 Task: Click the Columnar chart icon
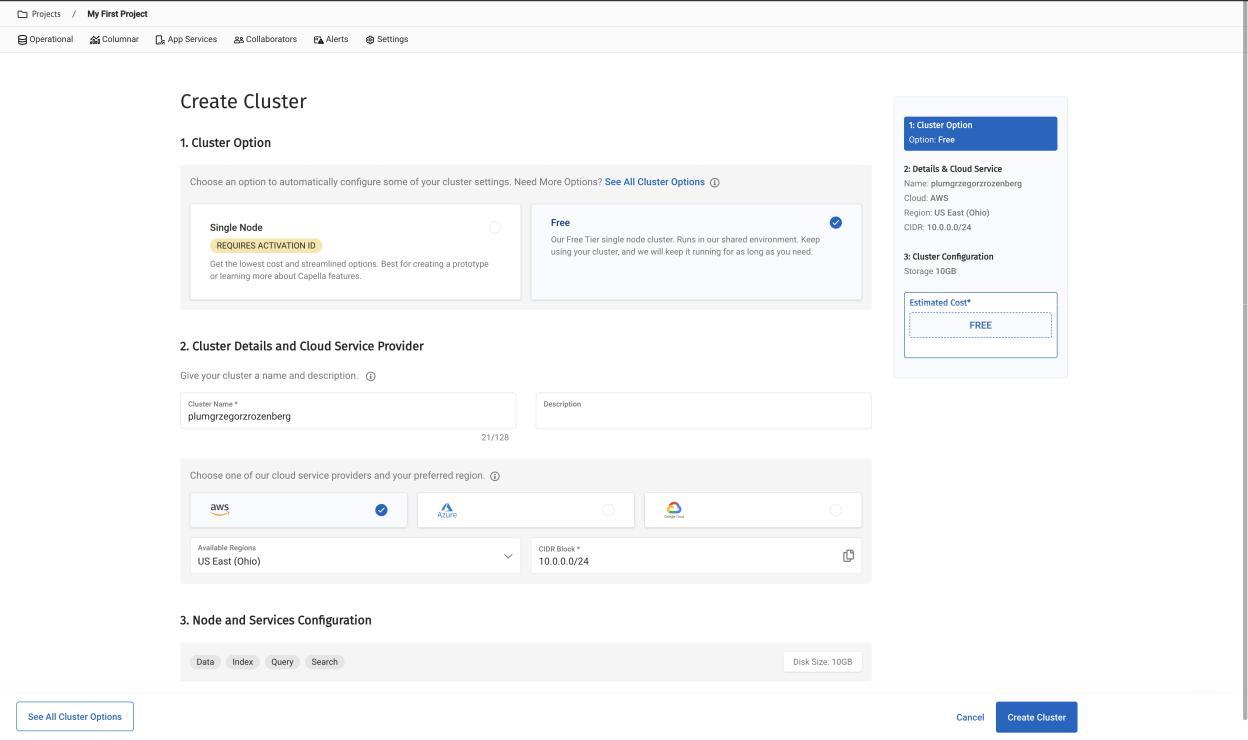coord(94,40)
